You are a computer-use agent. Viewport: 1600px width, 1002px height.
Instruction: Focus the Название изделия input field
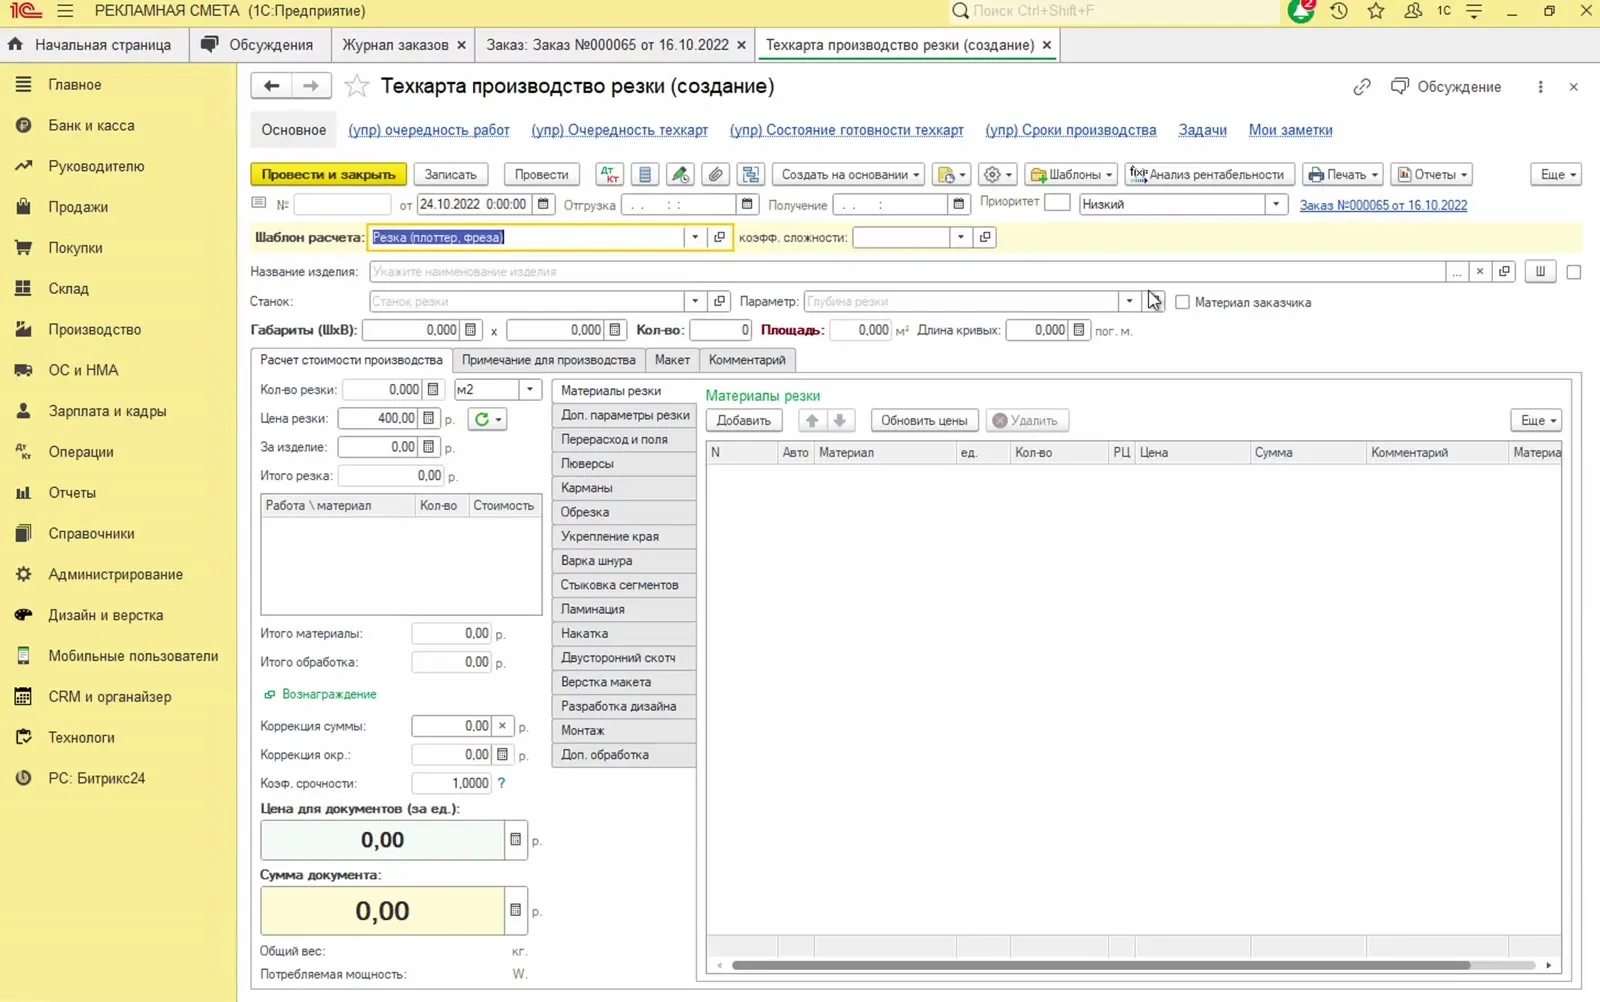tap(906, 272)
